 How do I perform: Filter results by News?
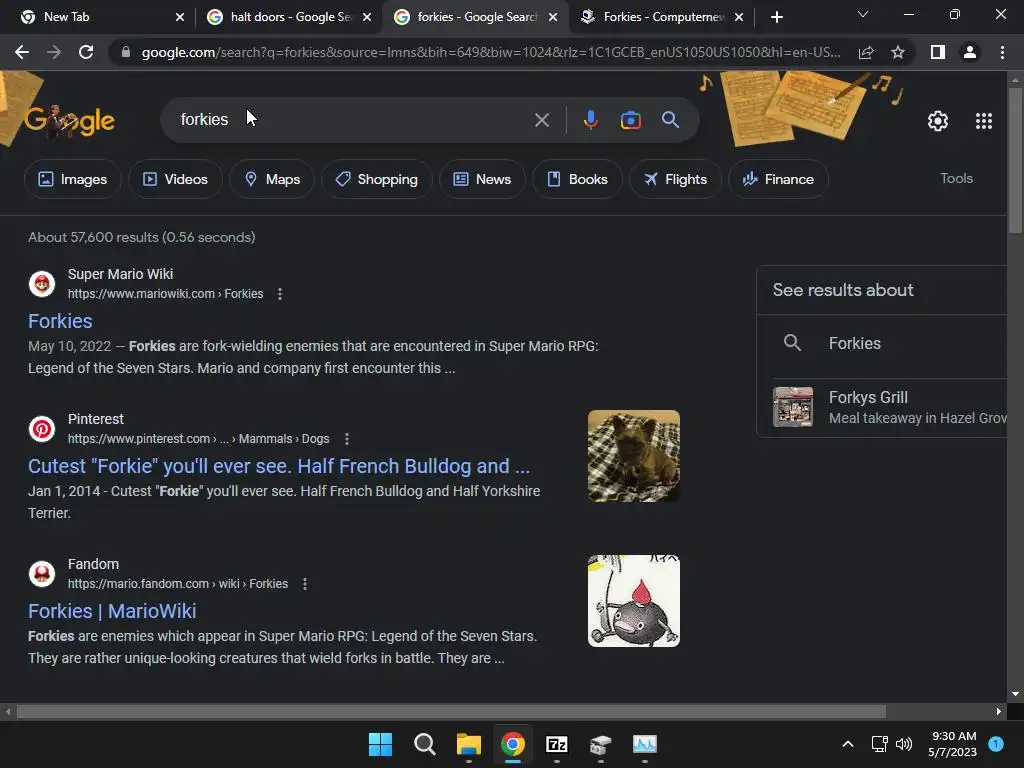pyautogui.click(x=482, y=179)
